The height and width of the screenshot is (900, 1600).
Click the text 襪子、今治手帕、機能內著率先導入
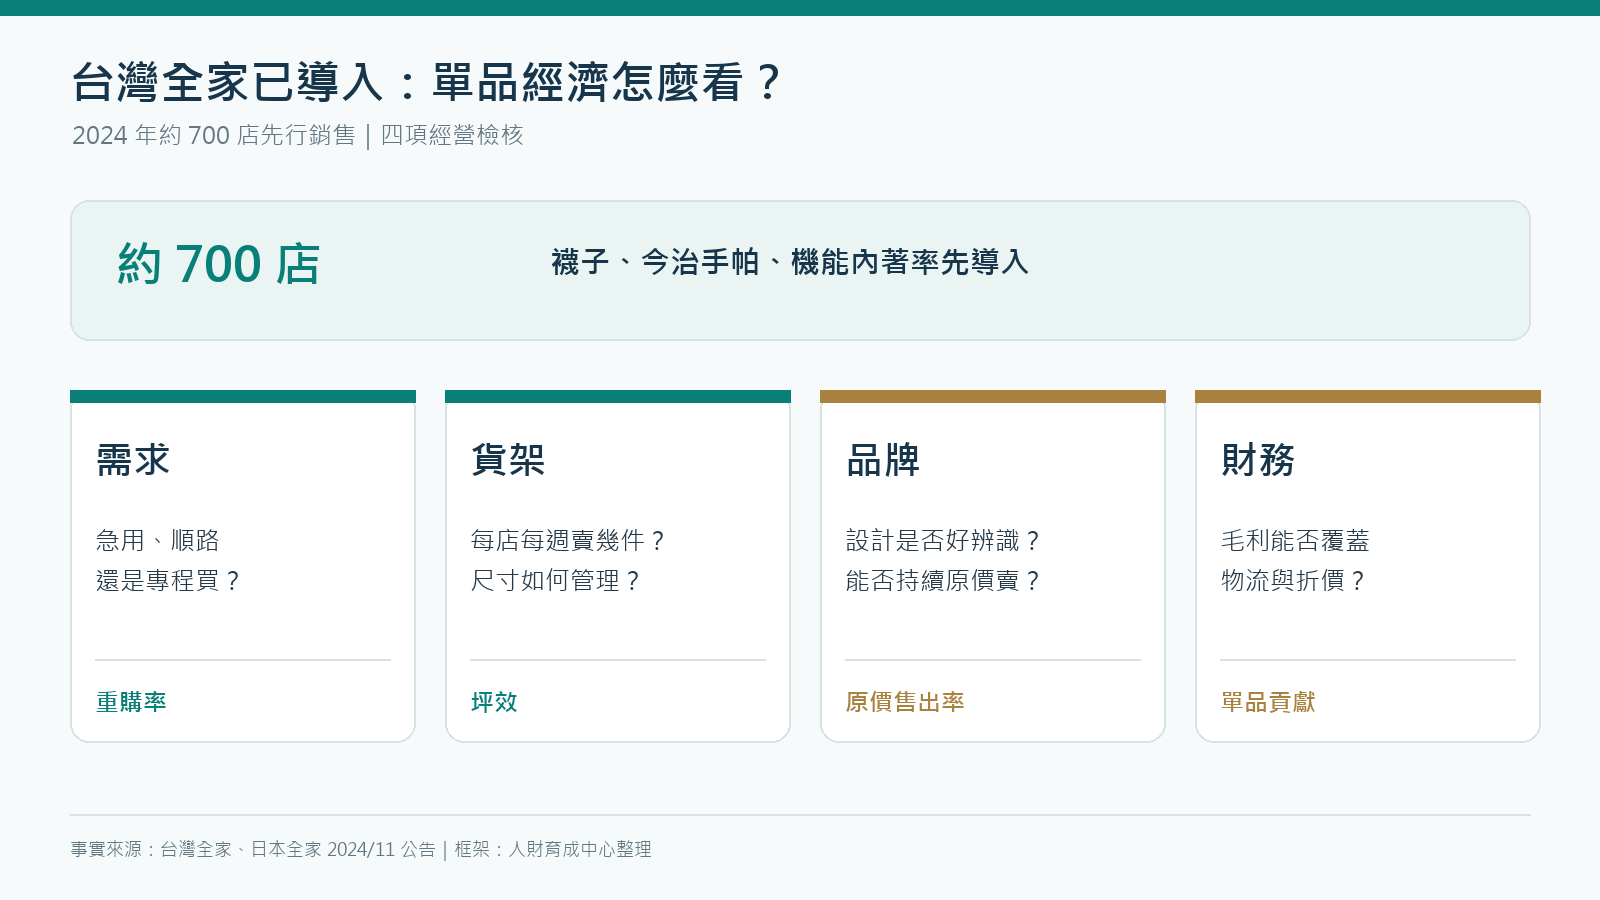[790, 262]
